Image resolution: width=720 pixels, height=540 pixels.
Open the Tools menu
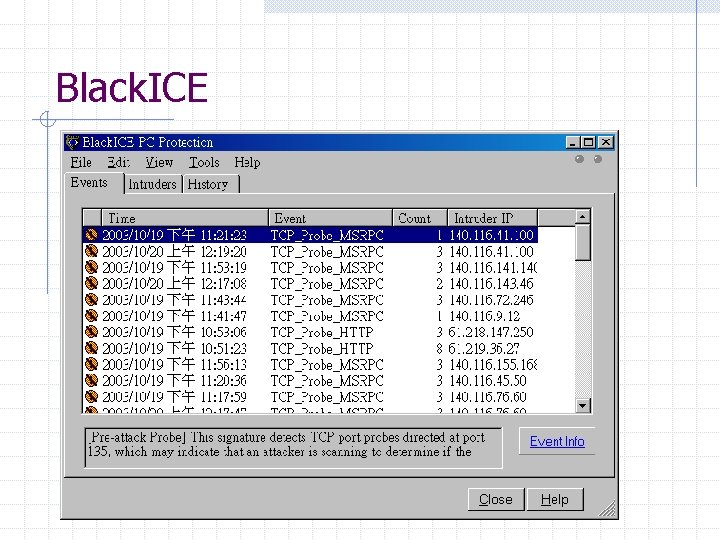[x=204, y=163]
